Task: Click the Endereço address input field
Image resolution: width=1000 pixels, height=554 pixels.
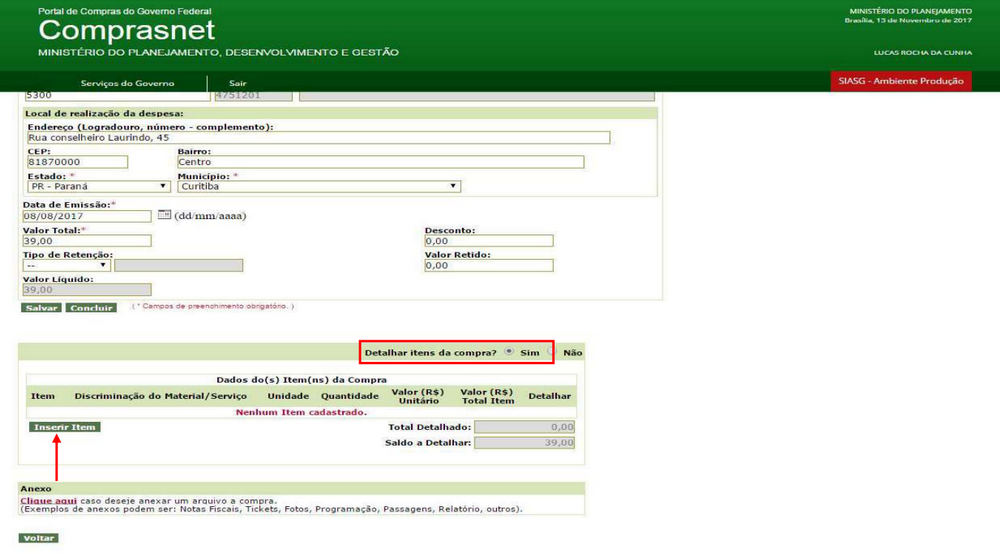Action: (318, 138)
